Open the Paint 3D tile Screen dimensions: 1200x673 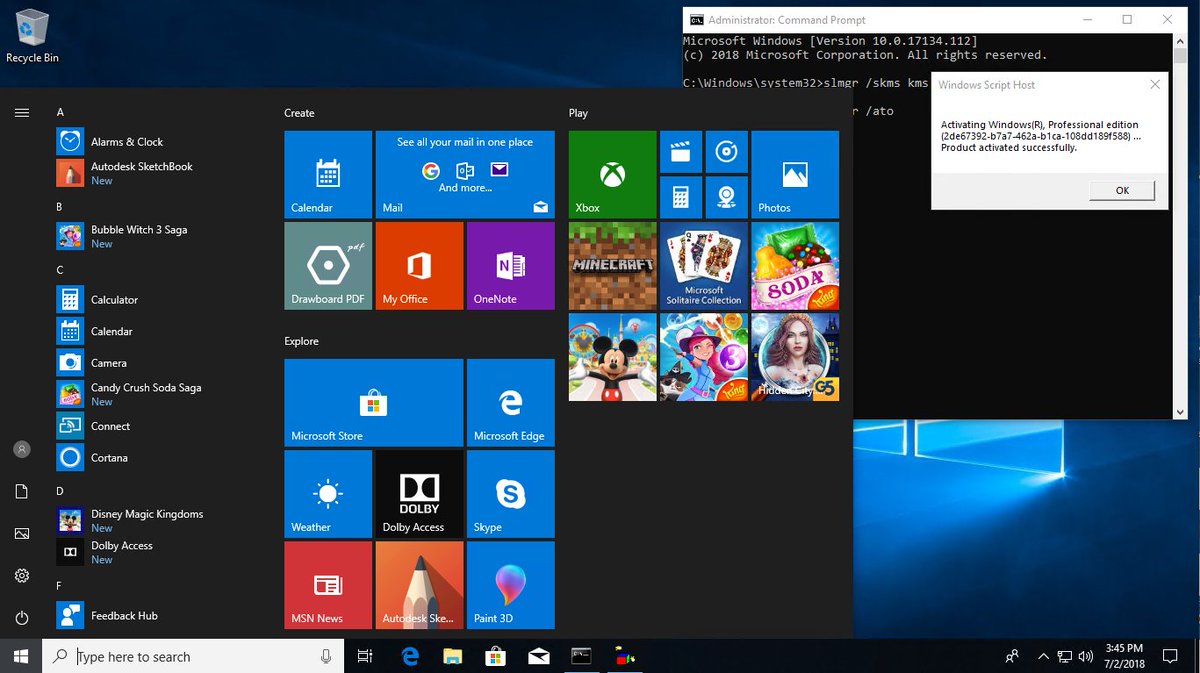[510, 585]
